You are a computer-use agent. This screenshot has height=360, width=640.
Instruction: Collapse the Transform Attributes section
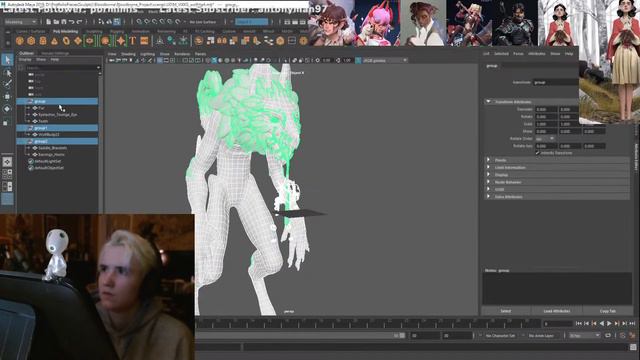pos(489,102)
